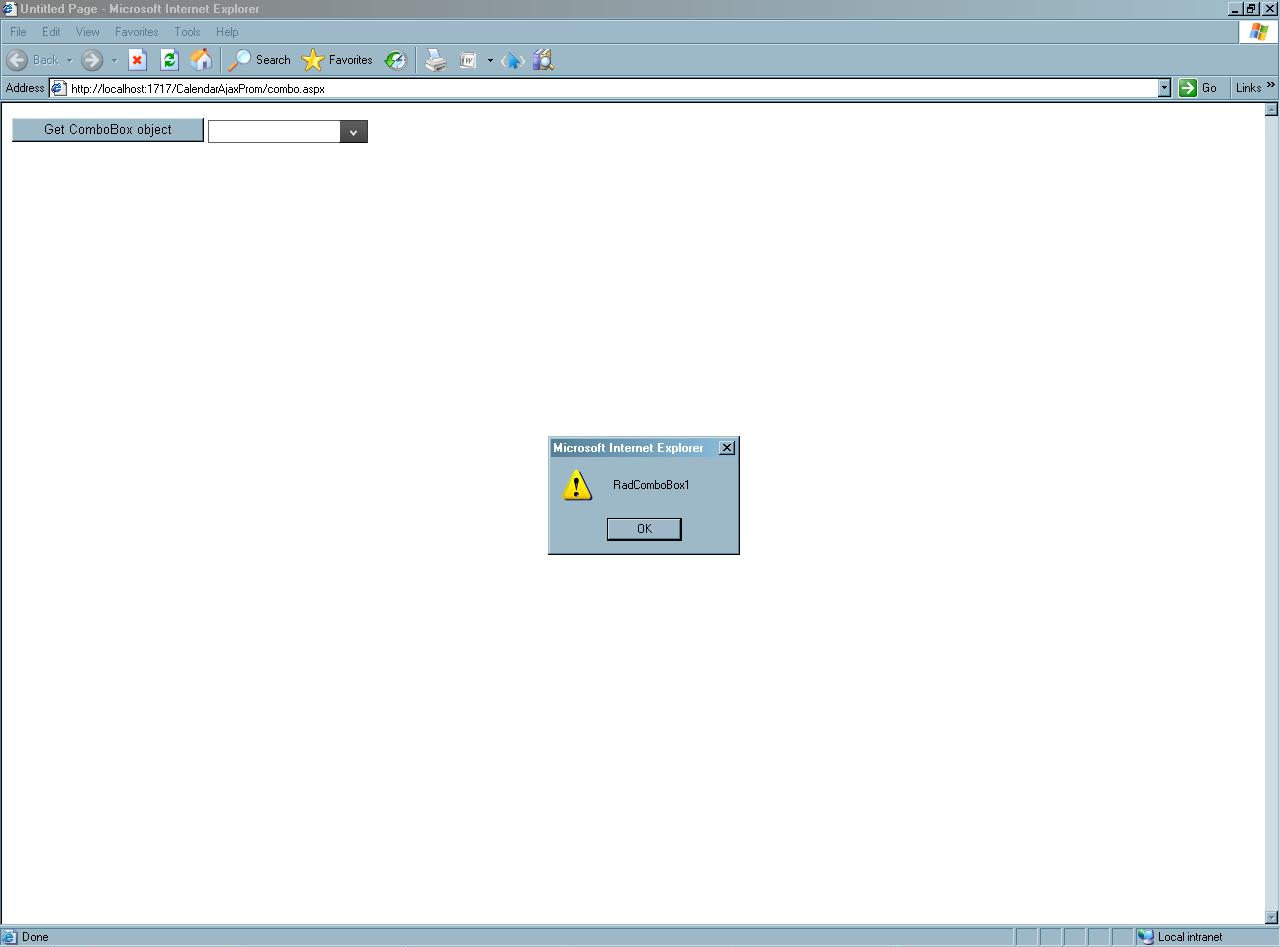The width and height of the screenshot is (1280, 947).
Task: Click the page icon in address bar
Action: click(59, 88)
